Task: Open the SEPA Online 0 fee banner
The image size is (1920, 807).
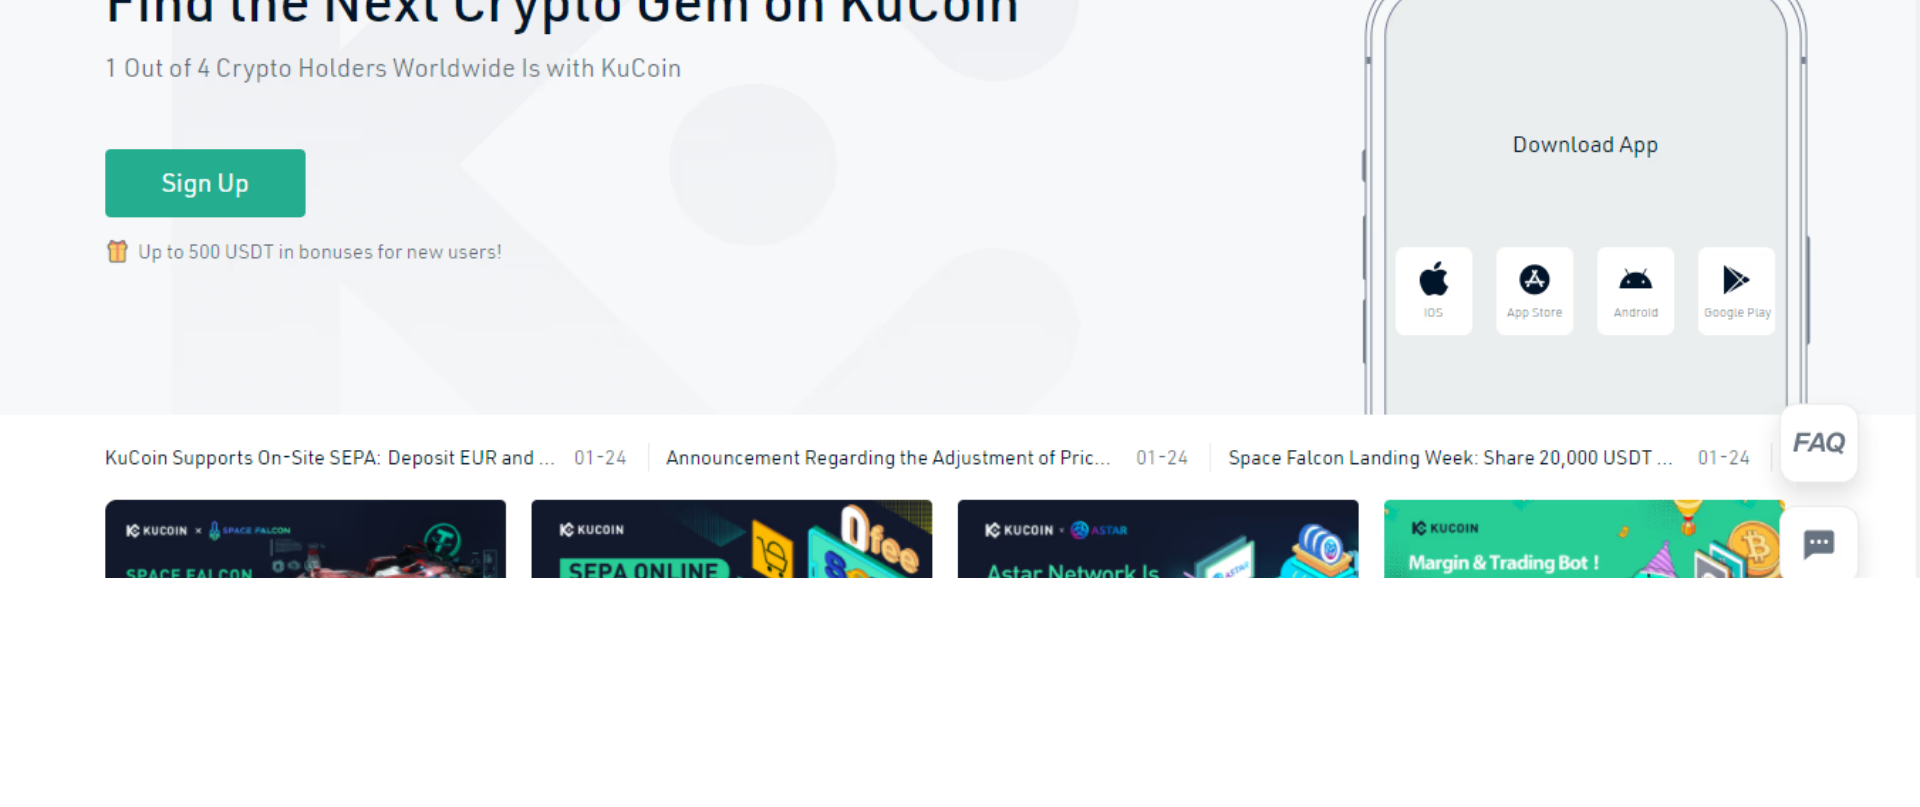Action: point(731,539)
